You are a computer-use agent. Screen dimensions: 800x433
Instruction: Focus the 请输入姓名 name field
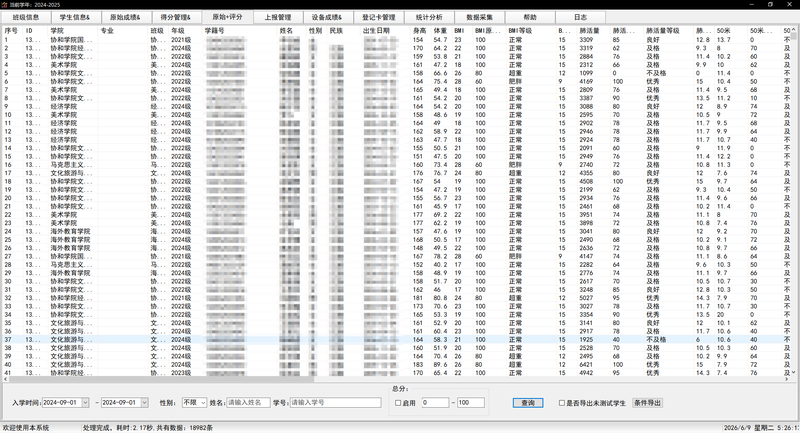[x=248, y=402]
